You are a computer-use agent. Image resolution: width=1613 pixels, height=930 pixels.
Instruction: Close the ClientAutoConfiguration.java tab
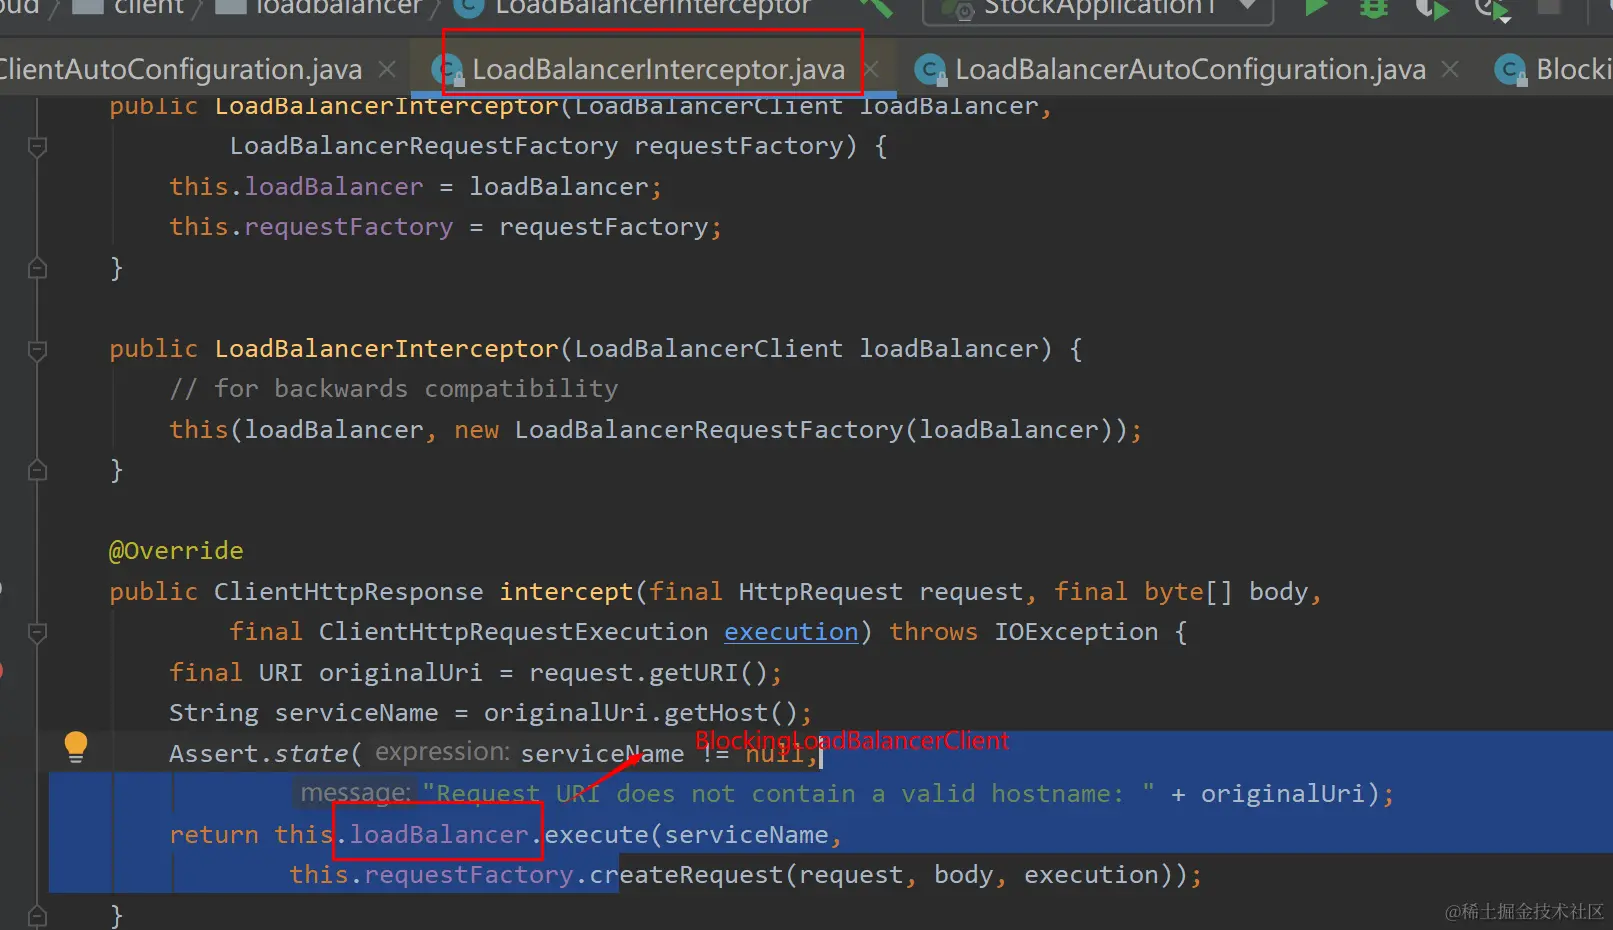pos(387,69)
